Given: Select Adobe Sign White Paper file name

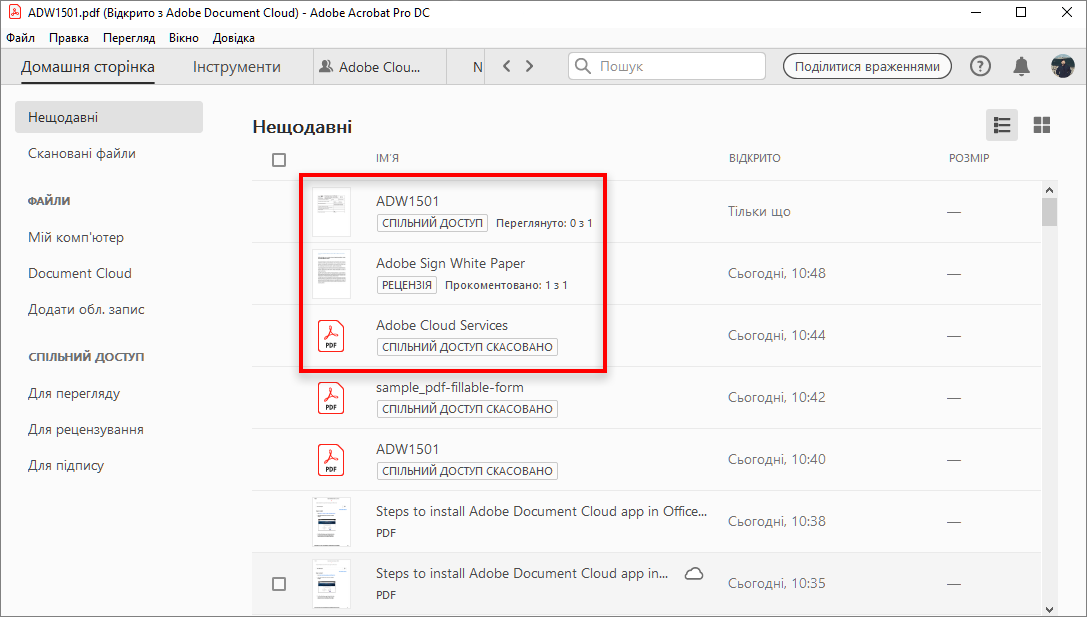Looking at the screenshot, I should coord(451,263).
